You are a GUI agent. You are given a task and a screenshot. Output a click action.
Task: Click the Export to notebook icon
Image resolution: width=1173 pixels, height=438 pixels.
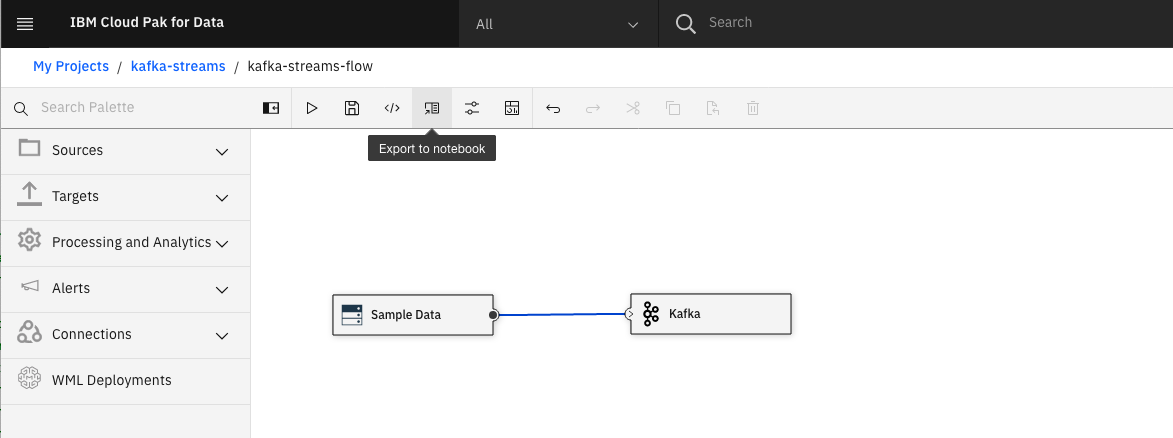pos(432,109)
